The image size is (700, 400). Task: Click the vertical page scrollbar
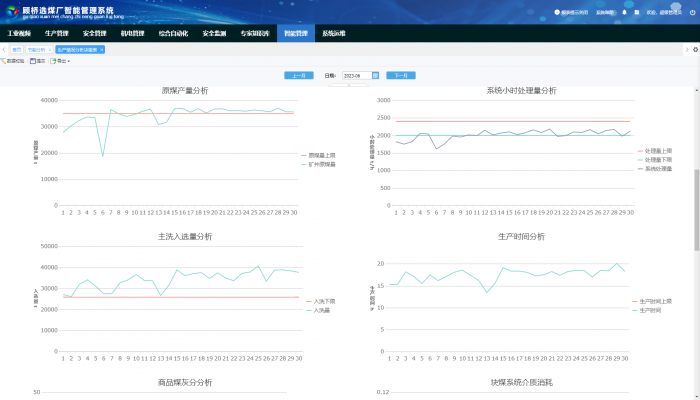696,200
